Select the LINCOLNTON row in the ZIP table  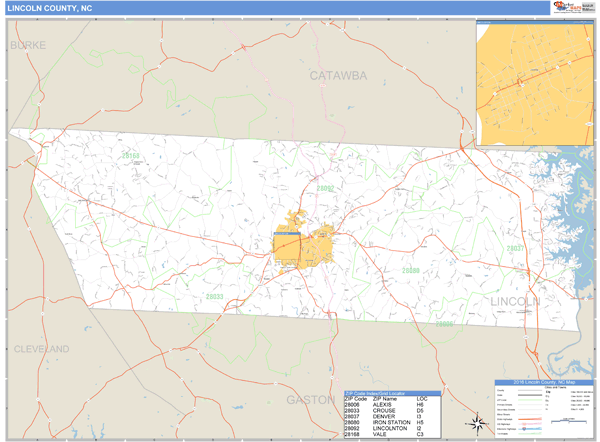click(390, 429)
